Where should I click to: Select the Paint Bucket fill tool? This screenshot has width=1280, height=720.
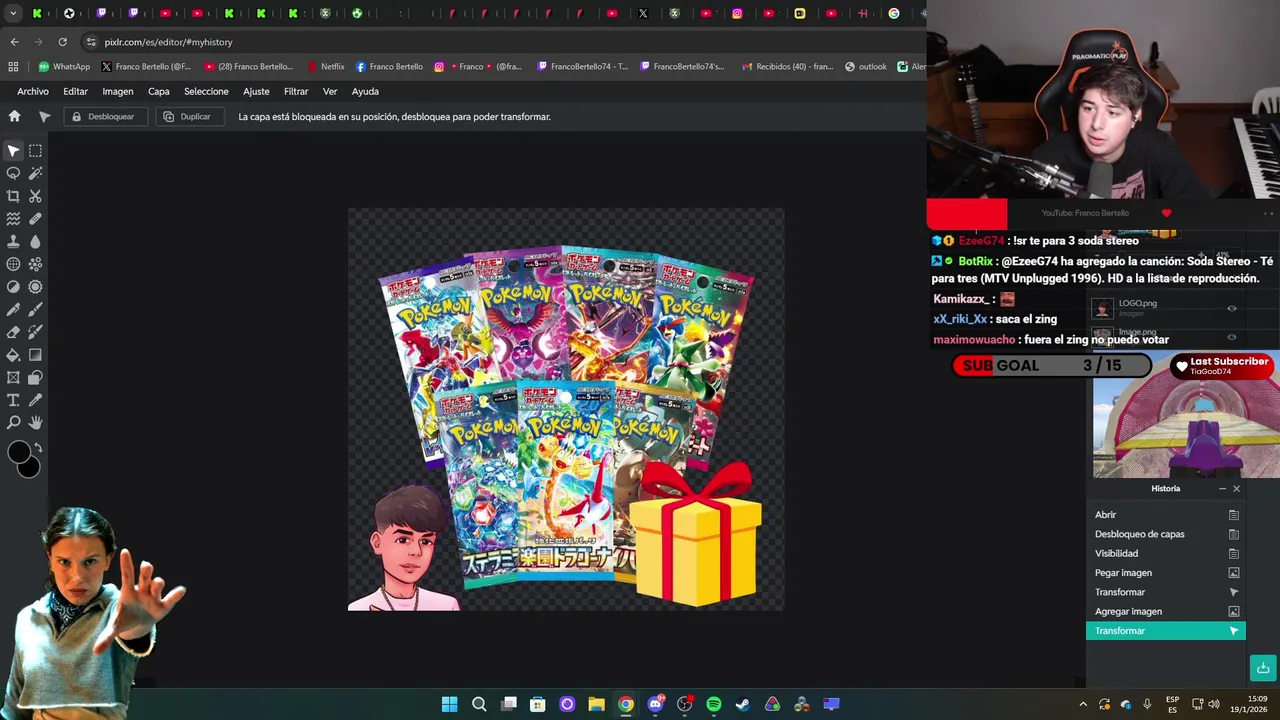click(13, 354)
